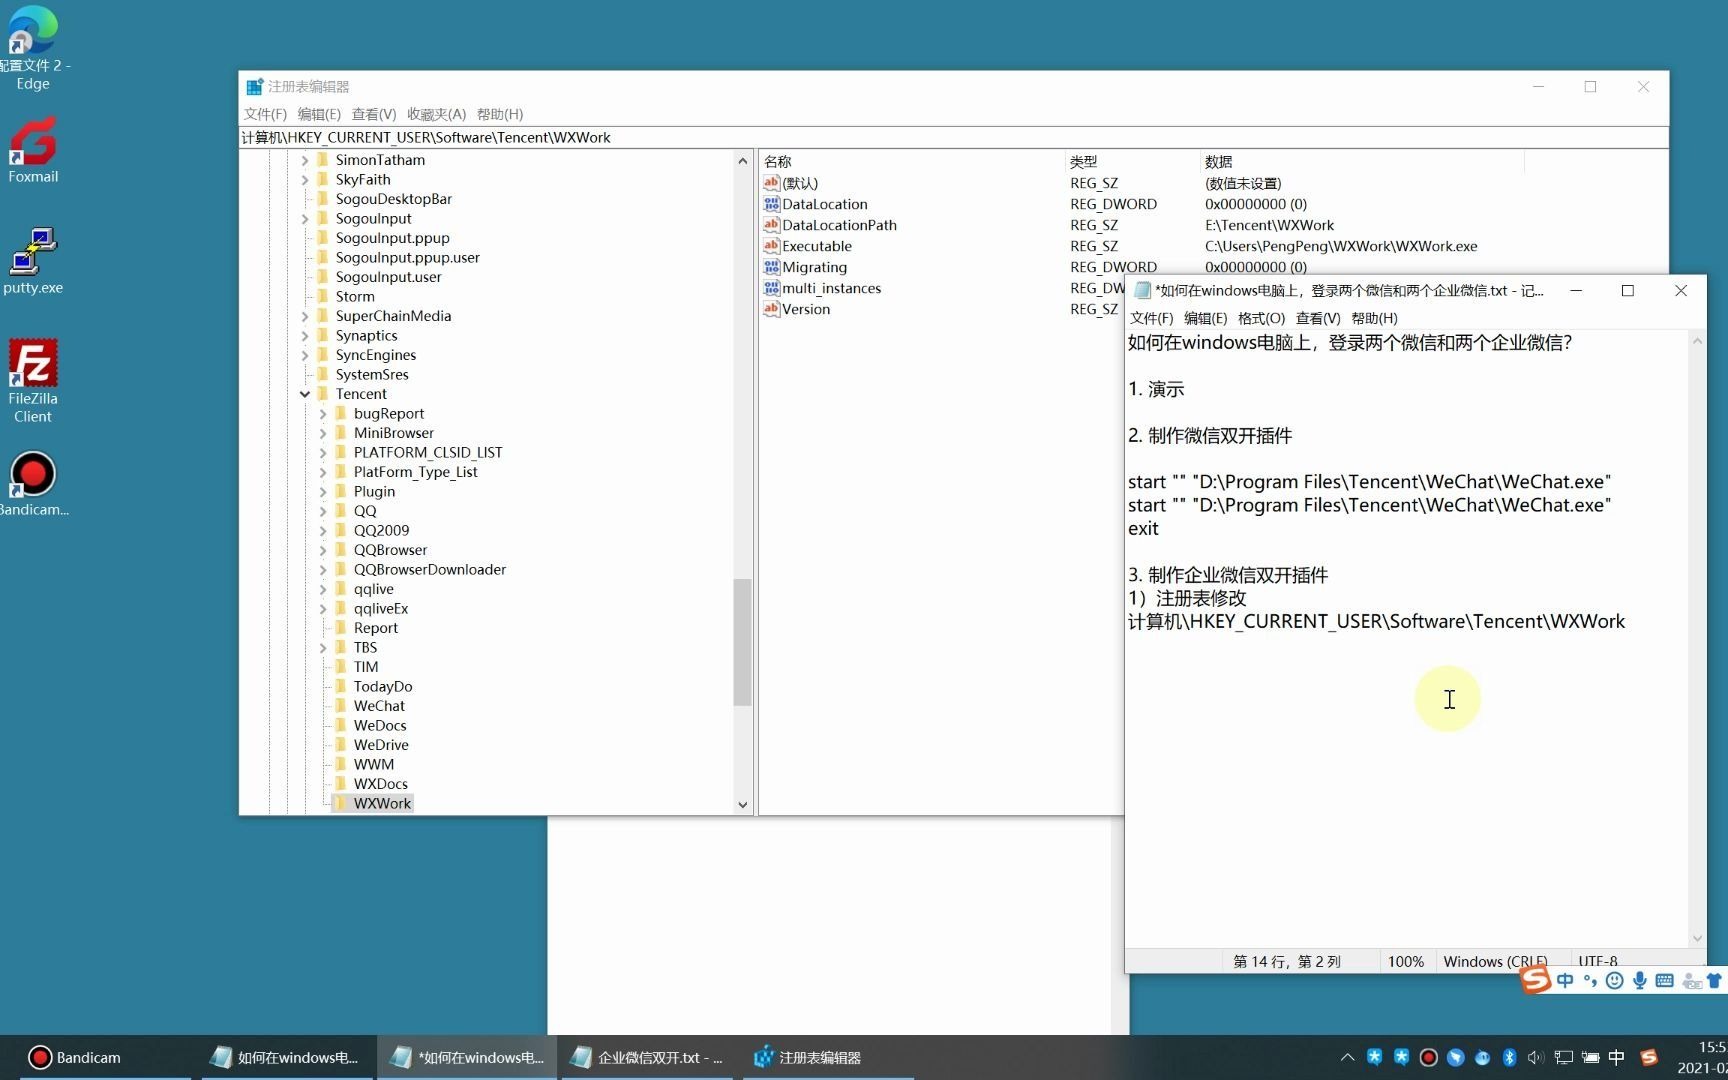Expand the QQBrowser registry key
The width and height of the screenshot is (1728, 1080).
323,550
